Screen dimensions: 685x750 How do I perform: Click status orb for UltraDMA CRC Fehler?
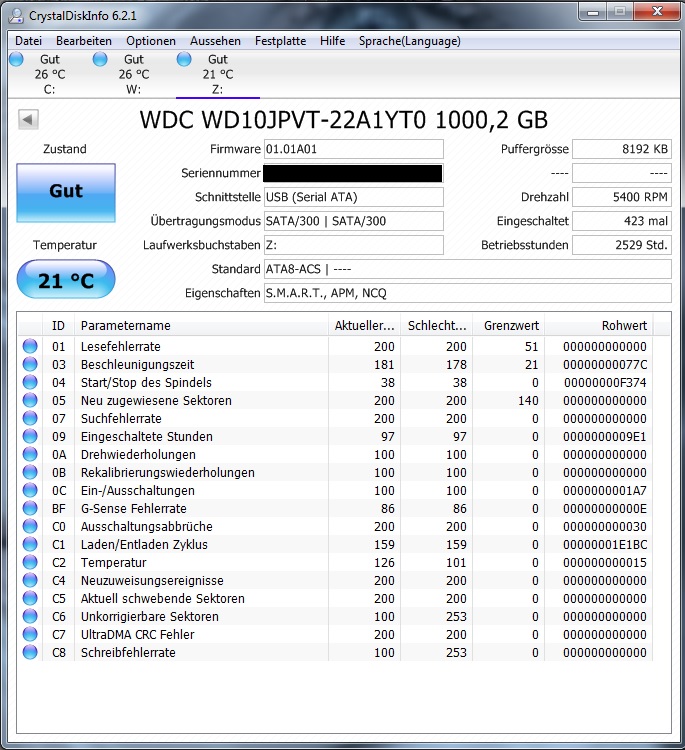[x=30, y=634]
